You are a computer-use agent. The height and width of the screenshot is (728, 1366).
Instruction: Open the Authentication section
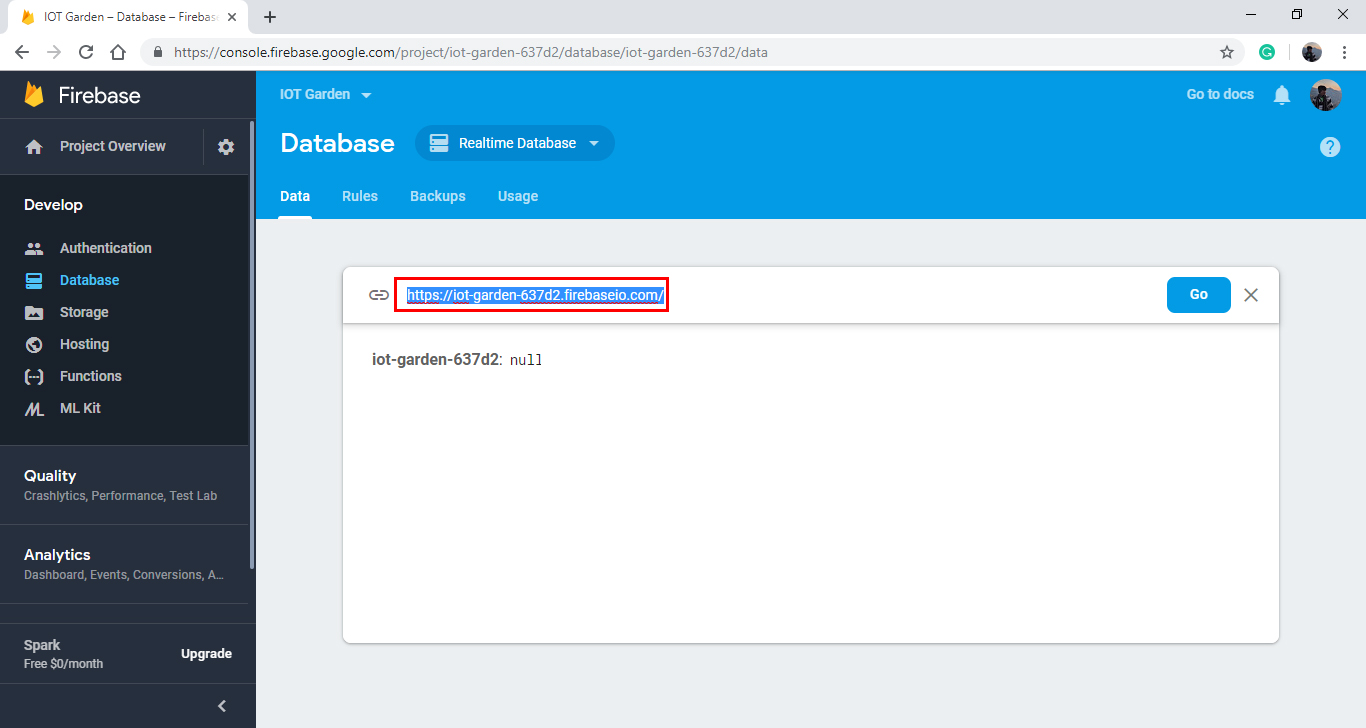point(105,247)
